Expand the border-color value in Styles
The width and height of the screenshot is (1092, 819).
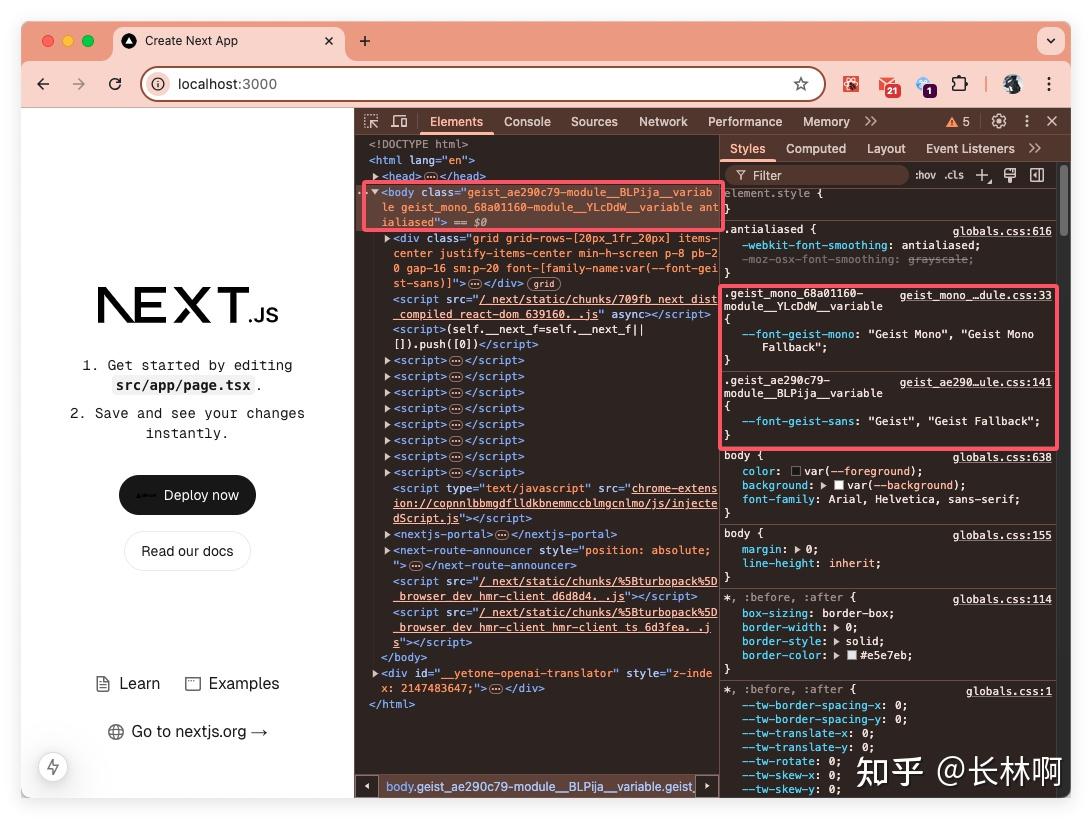click(x=837, y=655)
